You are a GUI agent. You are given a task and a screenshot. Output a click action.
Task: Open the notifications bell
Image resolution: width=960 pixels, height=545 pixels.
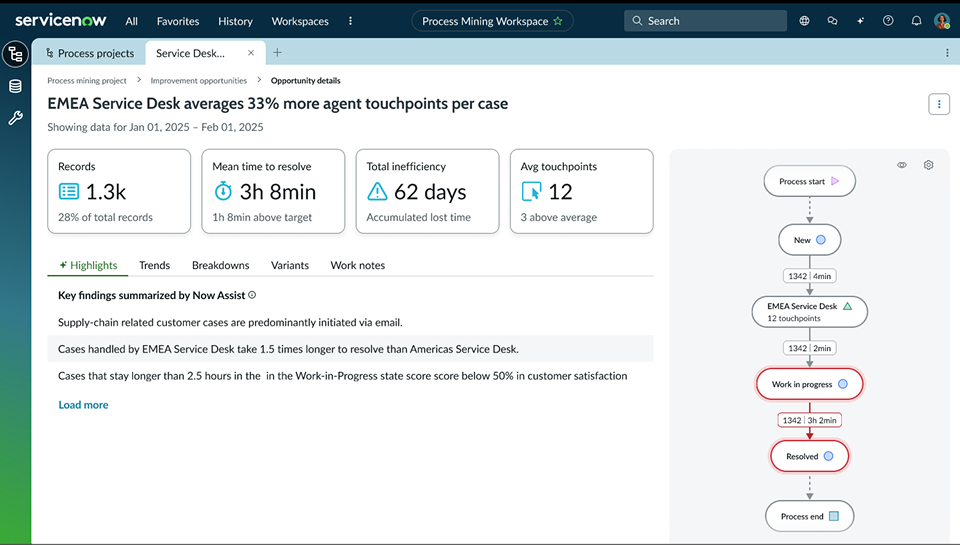coord(916,21)
